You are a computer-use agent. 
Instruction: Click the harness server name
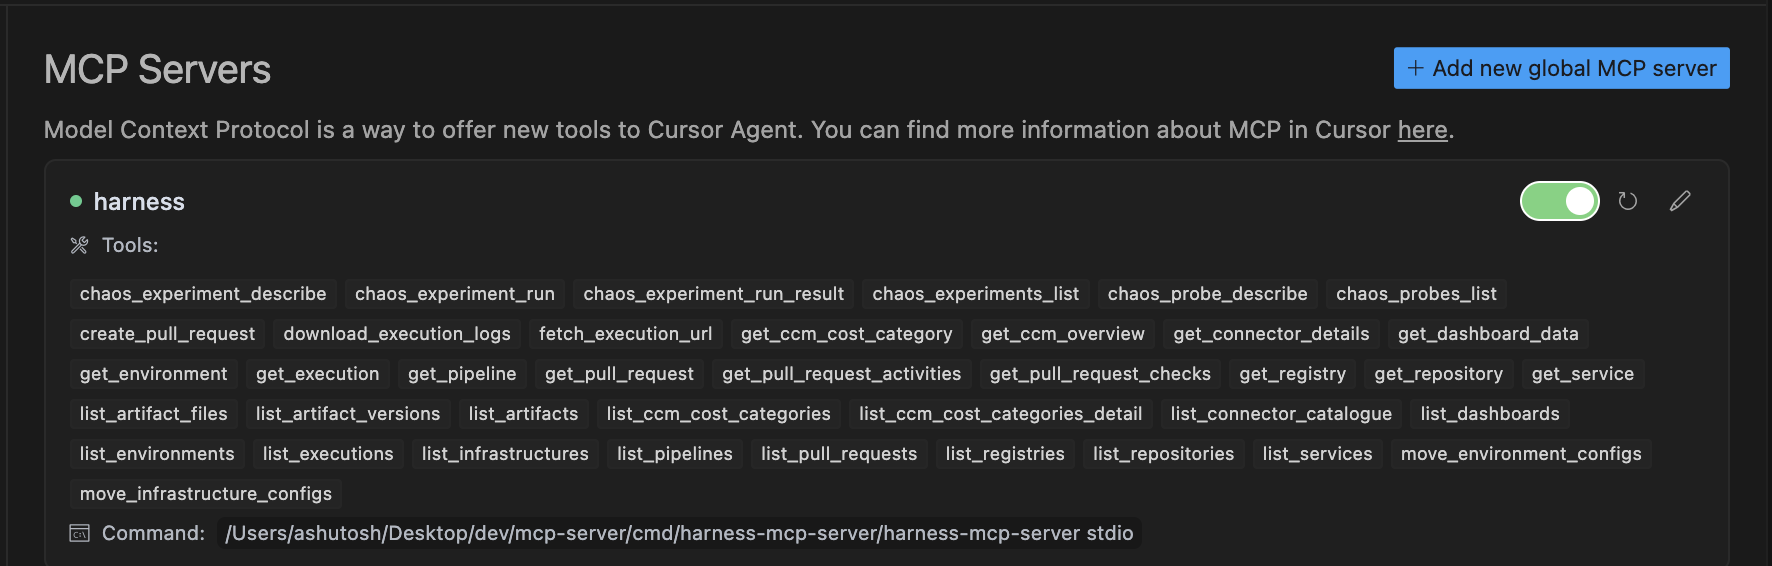[139, 202]
